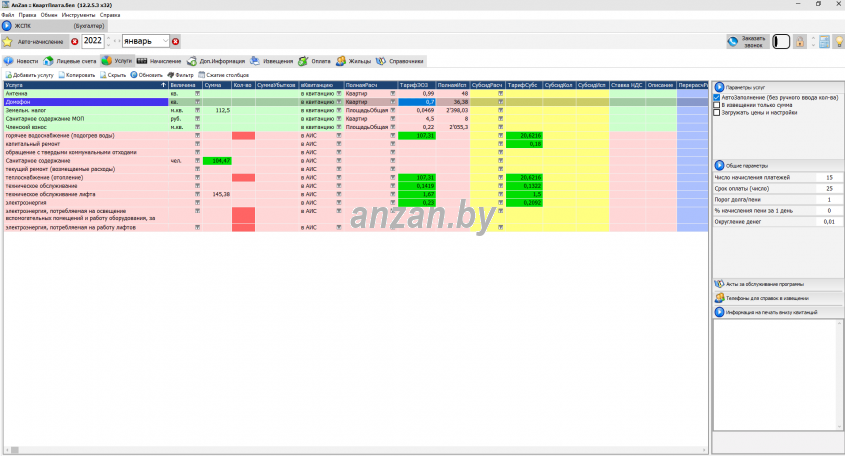Screen dimensions: 845x456
Task: Click the light bulb icon top right
Action: coord(838,42)
